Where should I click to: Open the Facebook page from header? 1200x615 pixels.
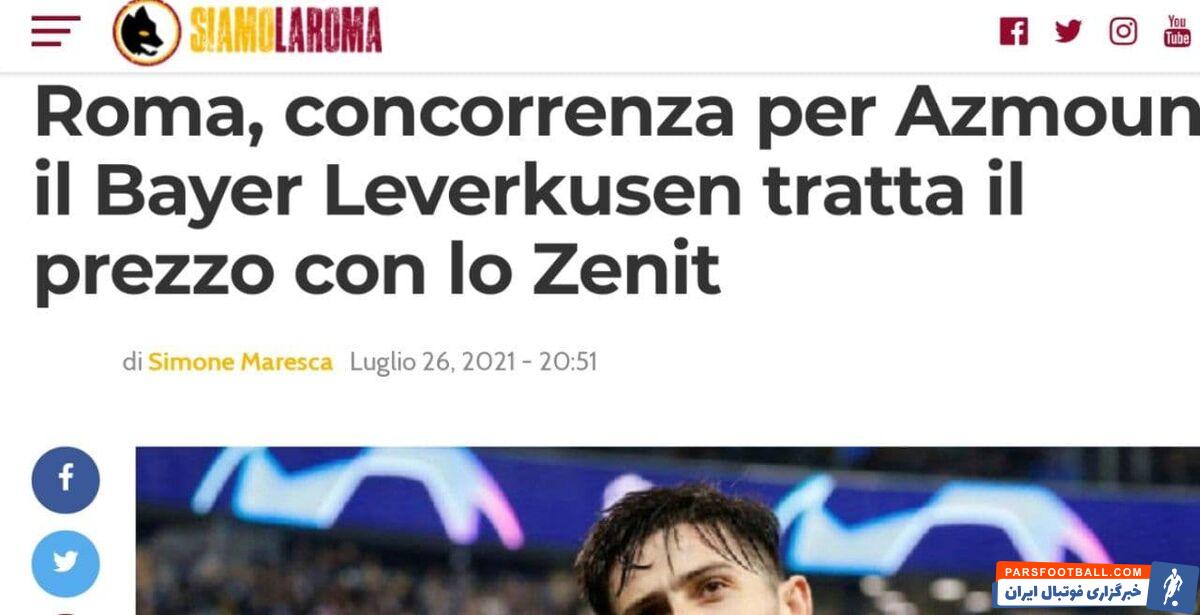(x=1014, y=31)
